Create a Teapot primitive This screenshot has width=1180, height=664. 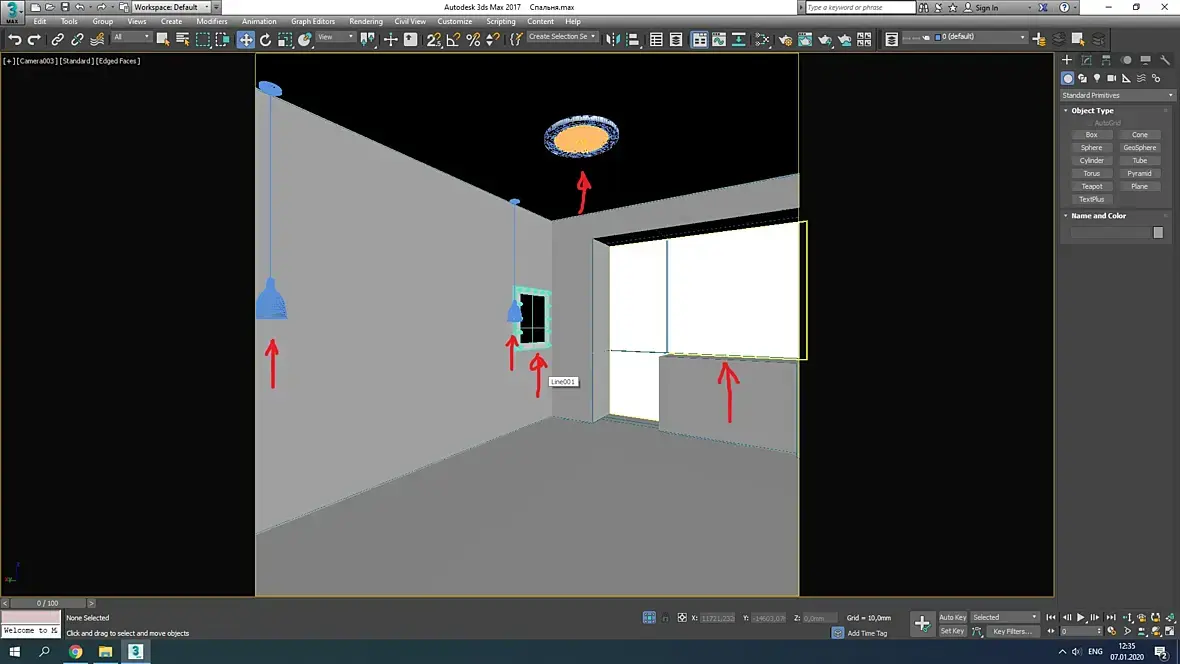(1091, 187)
